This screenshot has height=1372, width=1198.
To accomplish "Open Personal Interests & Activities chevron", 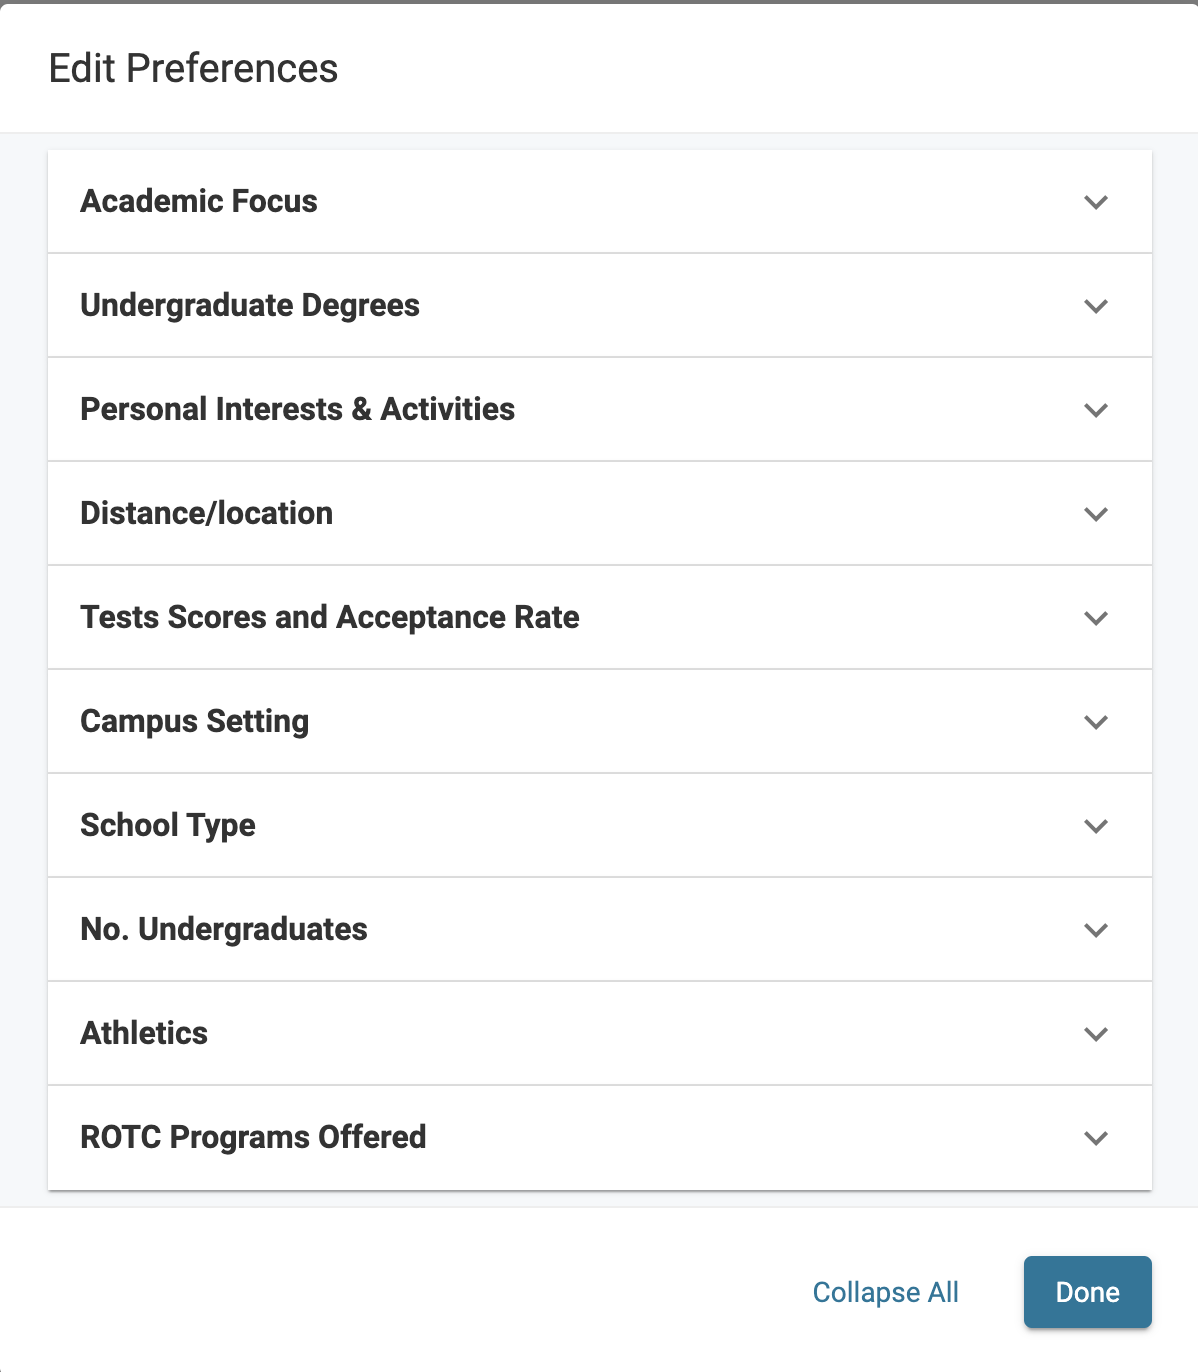I will (1096, 410).
